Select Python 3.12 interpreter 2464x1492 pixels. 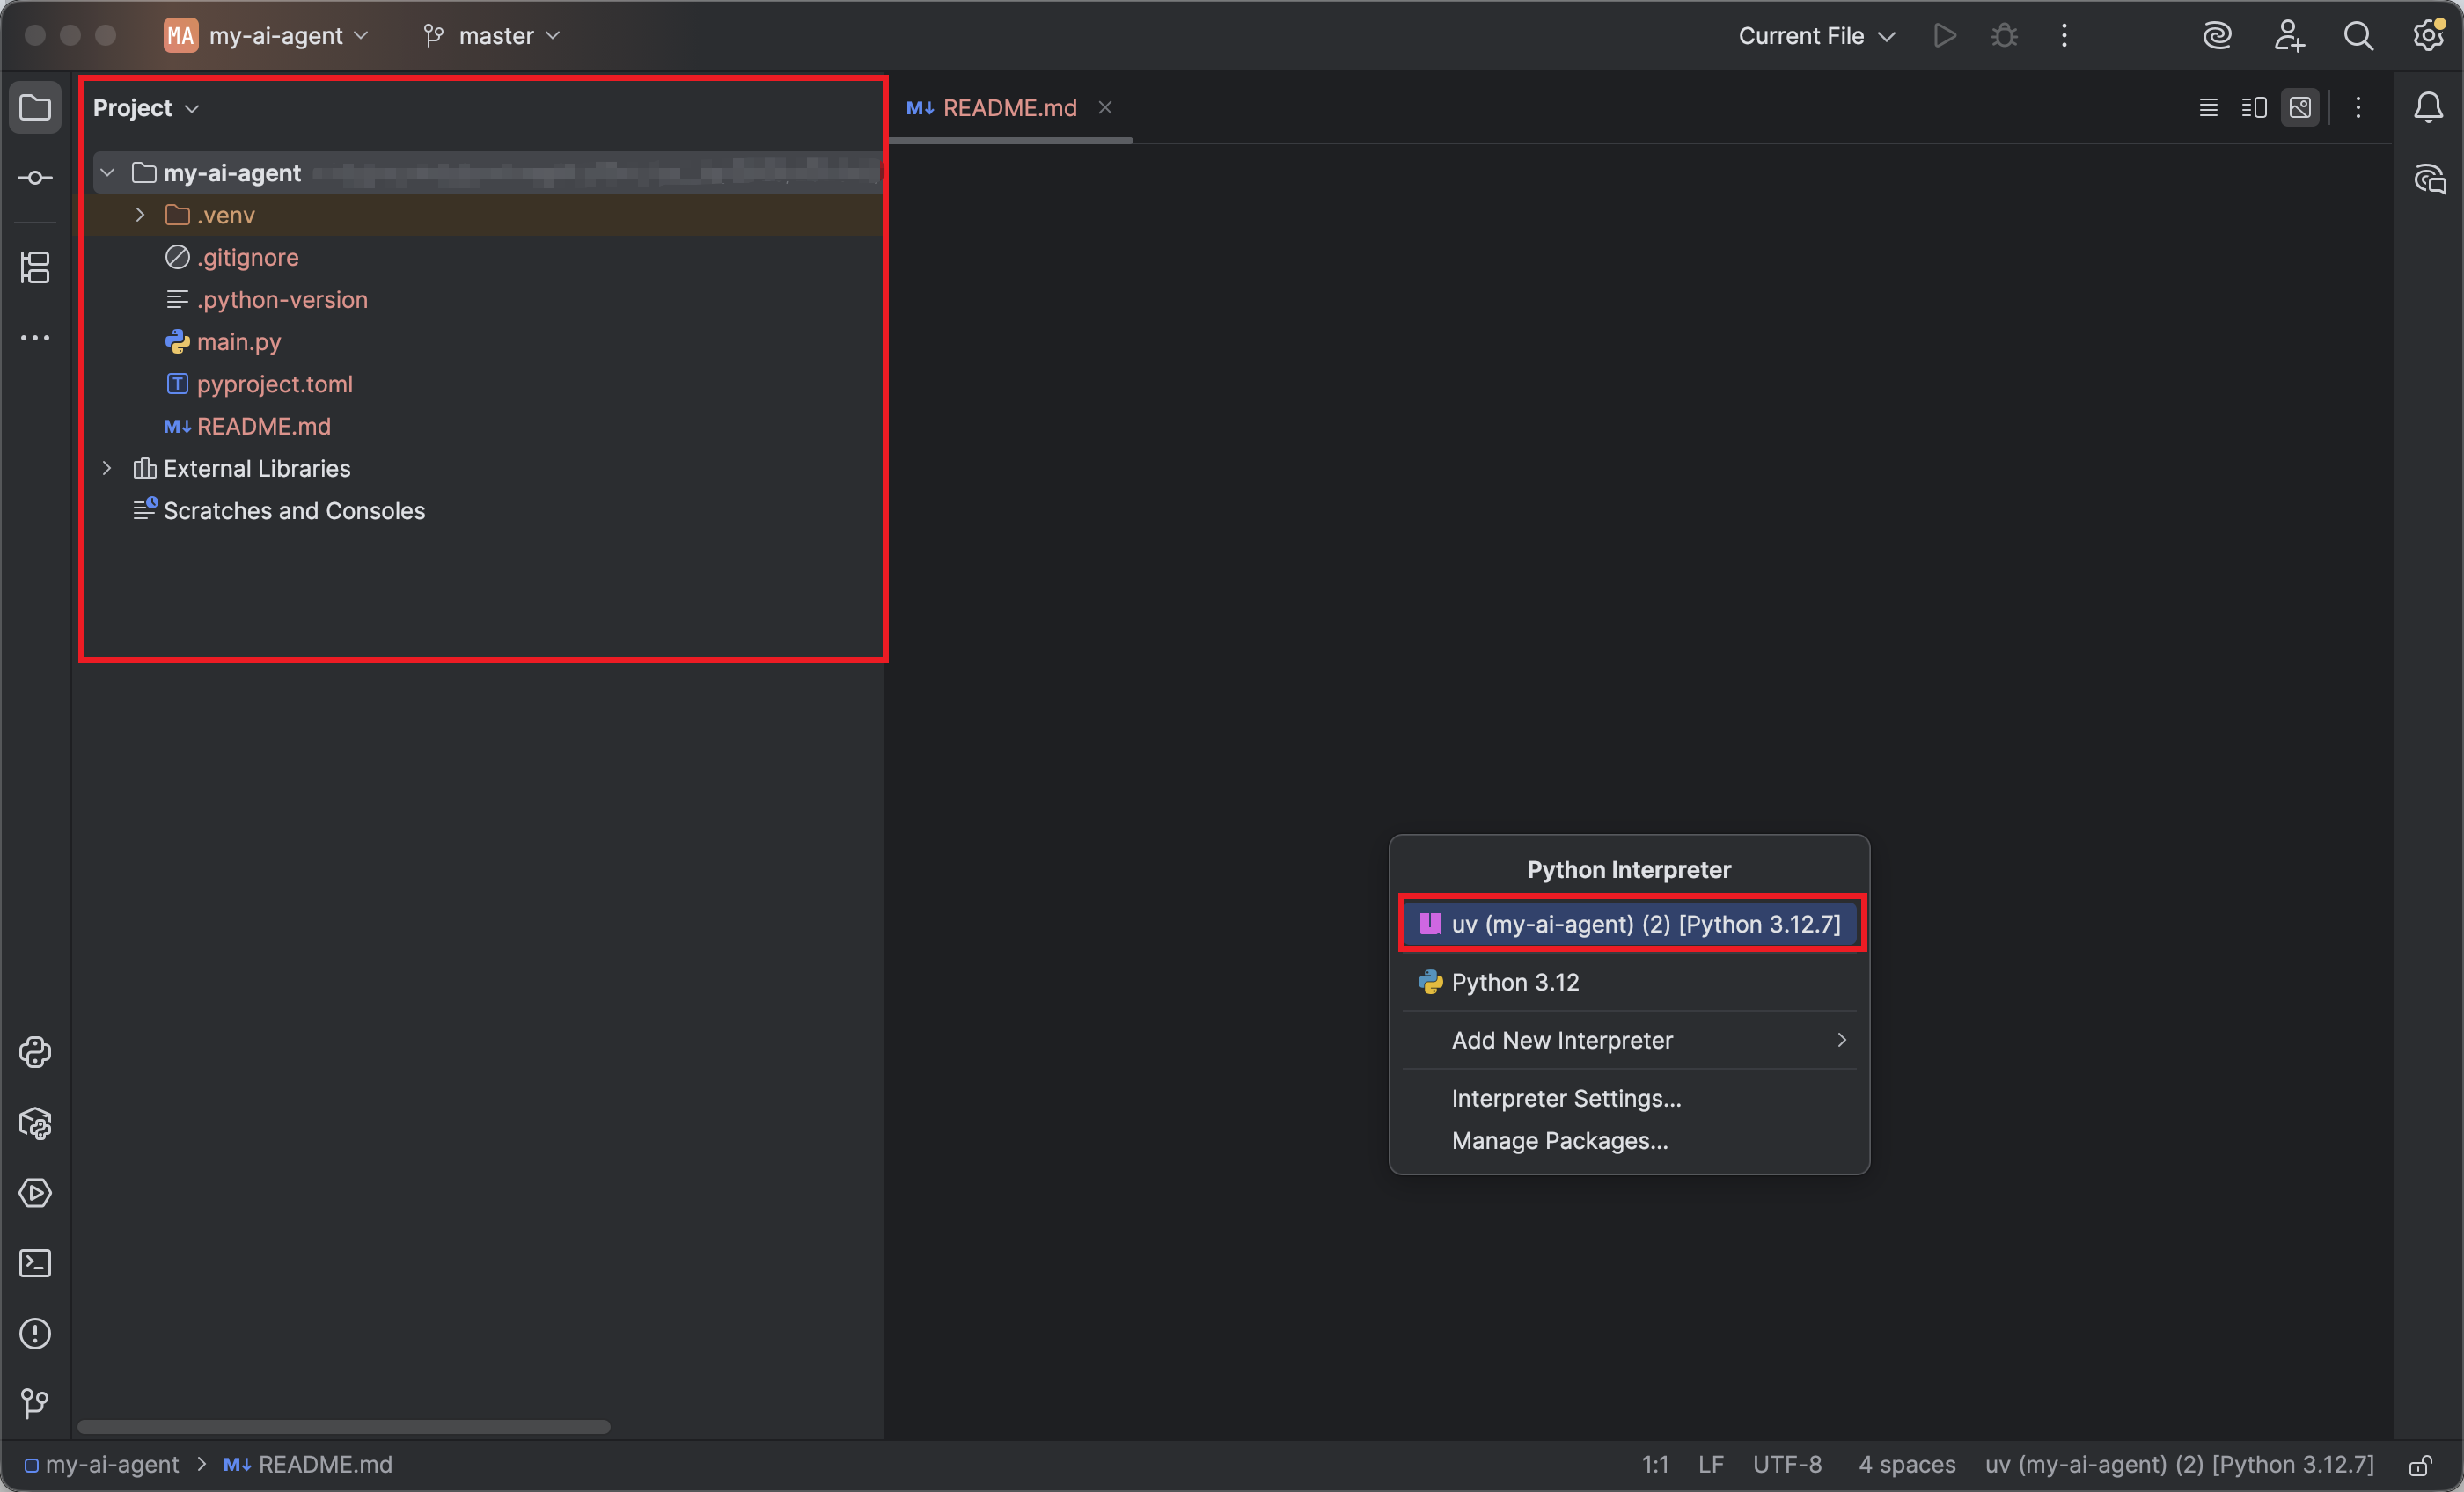click(1515, 982)
